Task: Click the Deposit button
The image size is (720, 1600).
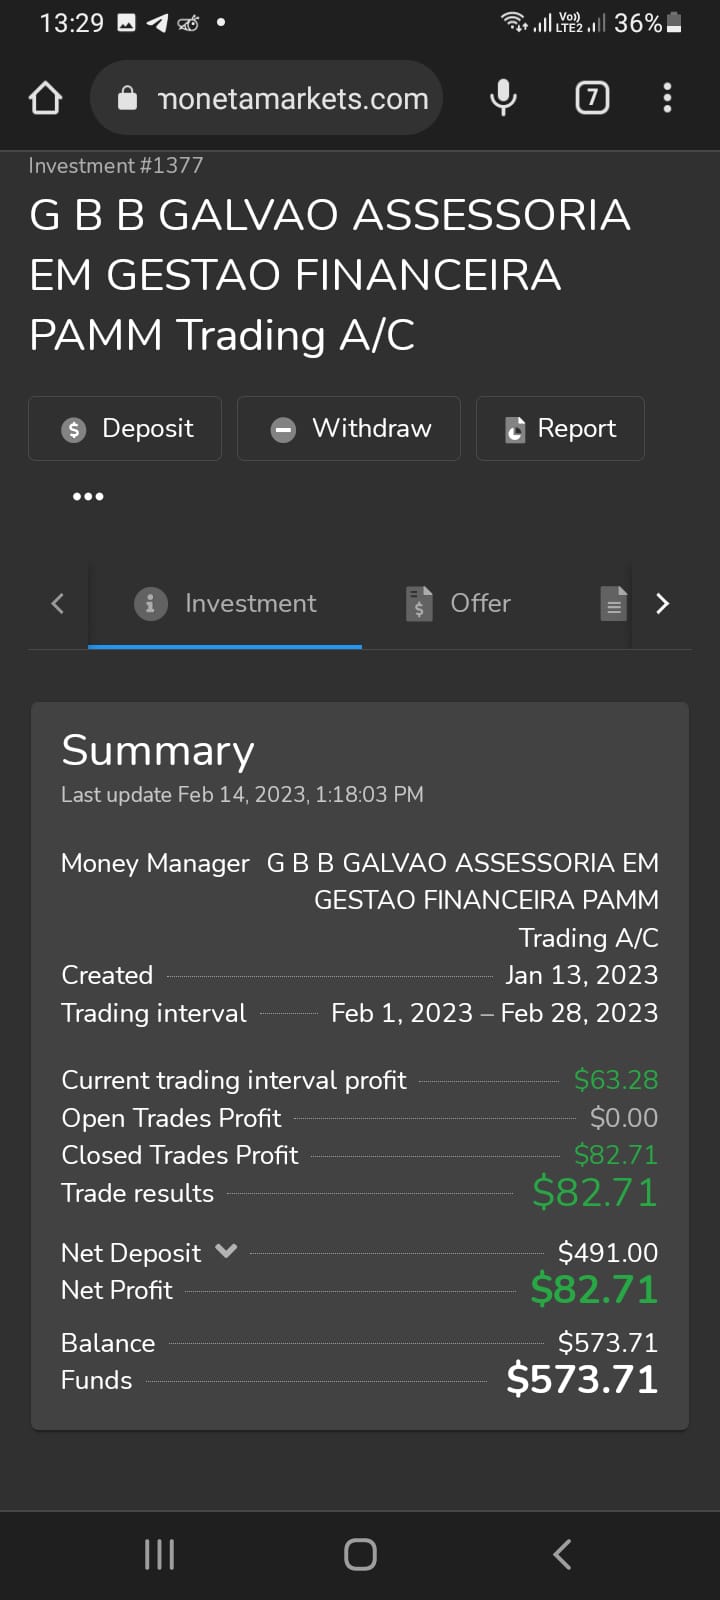Action: click(125, 428)
